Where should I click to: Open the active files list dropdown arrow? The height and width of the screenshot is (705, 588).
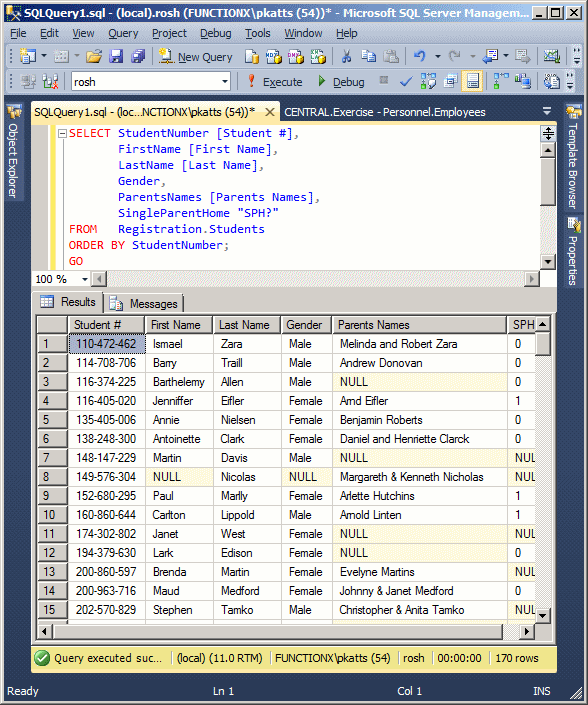pyautogui.click(x=547, y=110)
